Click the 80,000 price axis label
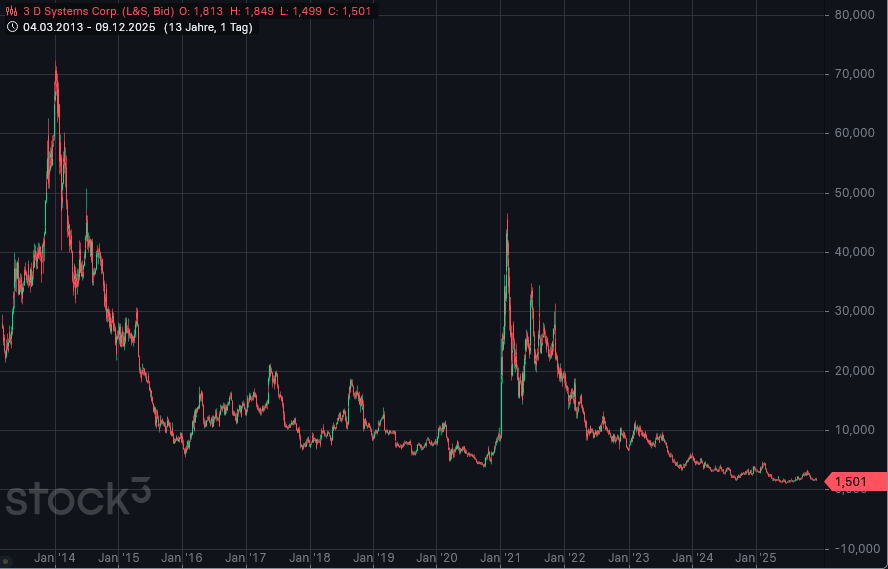 (x=854, y=15)
